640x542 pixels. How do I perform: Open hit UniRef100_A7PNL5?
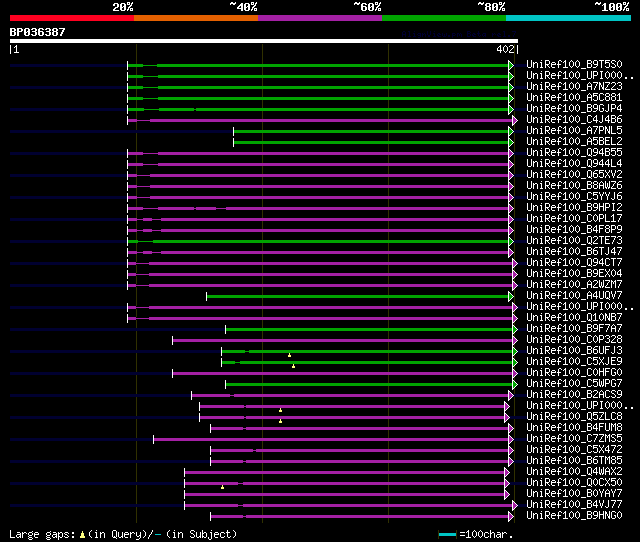click(x=574, y=131)
